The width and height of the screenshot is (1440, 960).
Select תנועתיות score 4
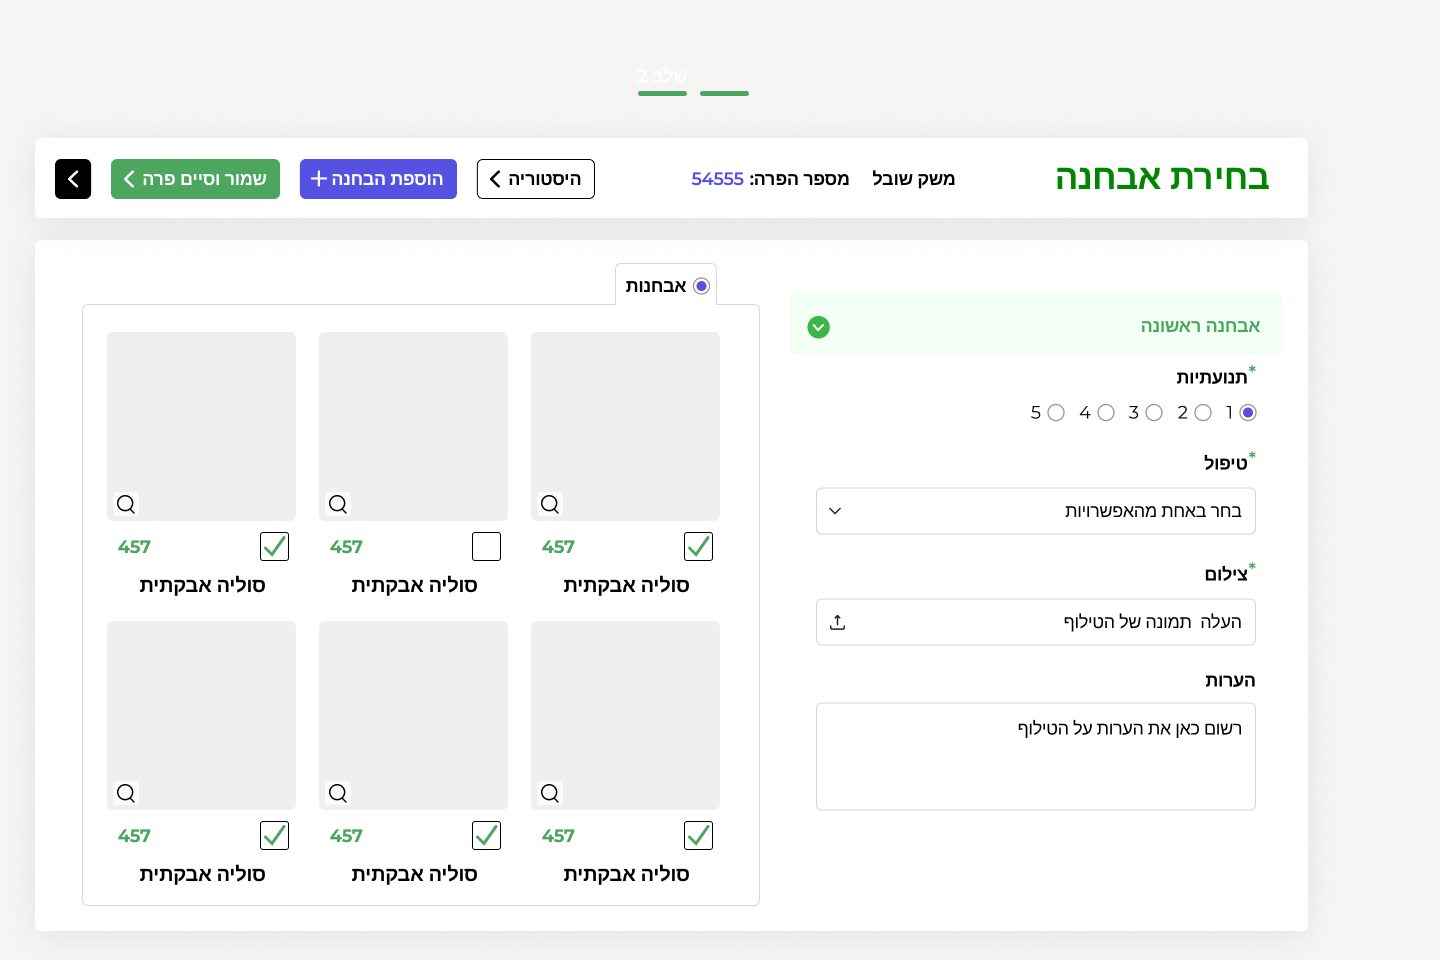[1106, 413]
